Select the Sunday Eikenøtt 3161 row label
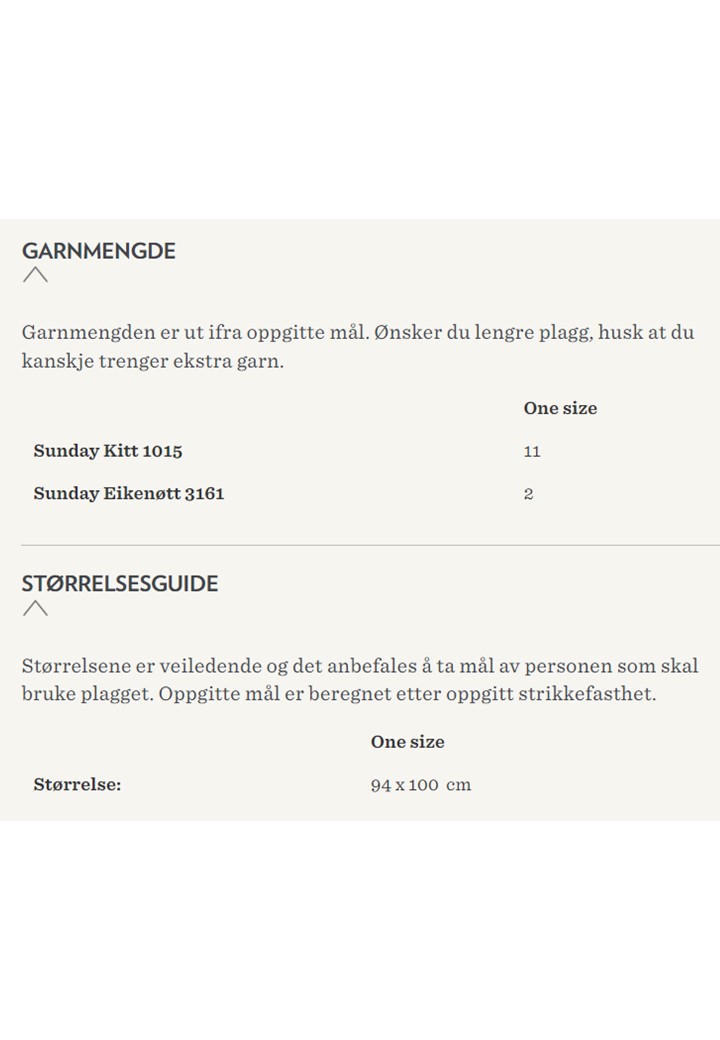The height and width of the screenshot is (1040, 720). click(x=129, y=493)
